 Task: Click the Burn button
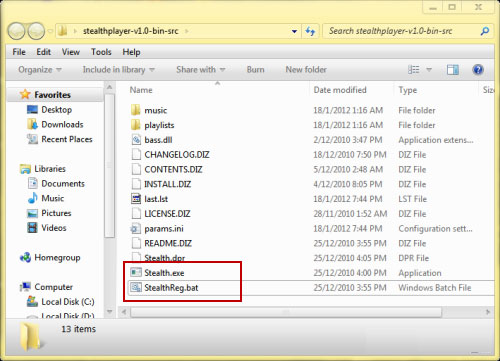pos(255,70)
